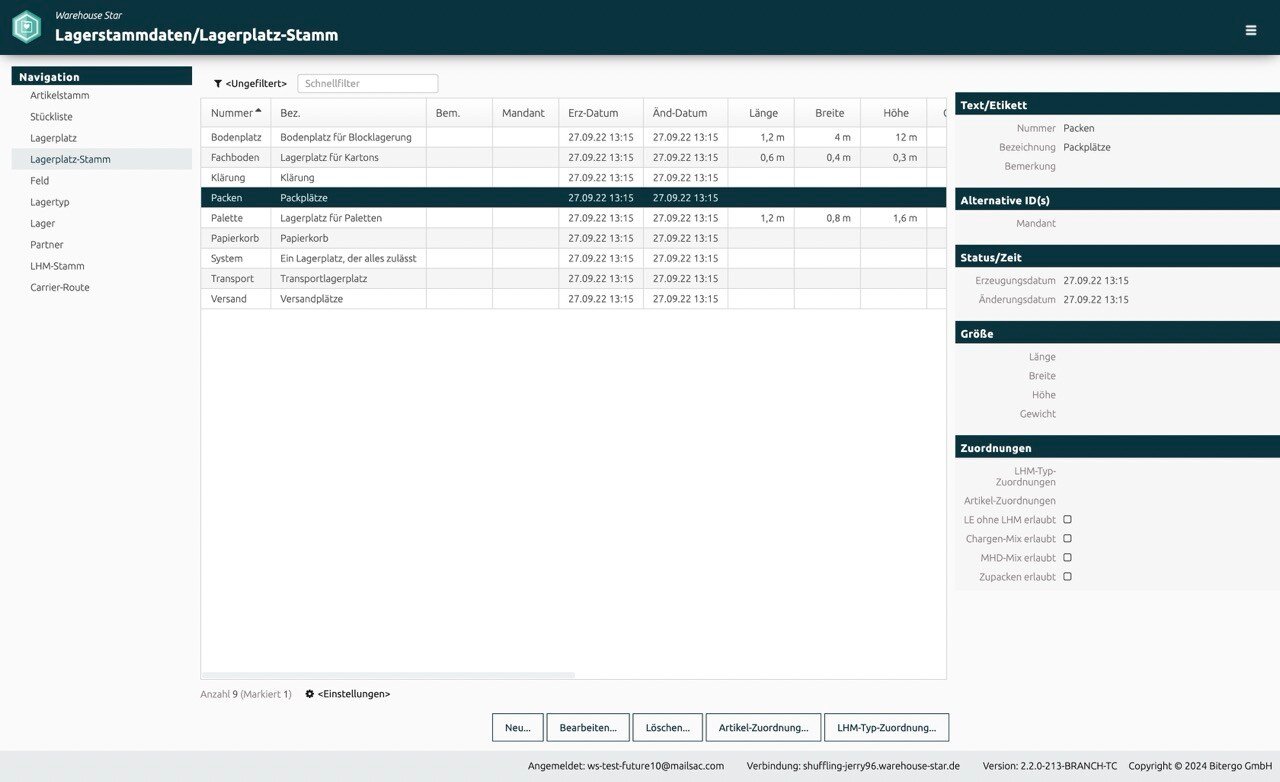Click the Lagerstammdaten/Lagerplatz-Stamm page title
This screenshot has height=782, width=1280.
(197, 35)
